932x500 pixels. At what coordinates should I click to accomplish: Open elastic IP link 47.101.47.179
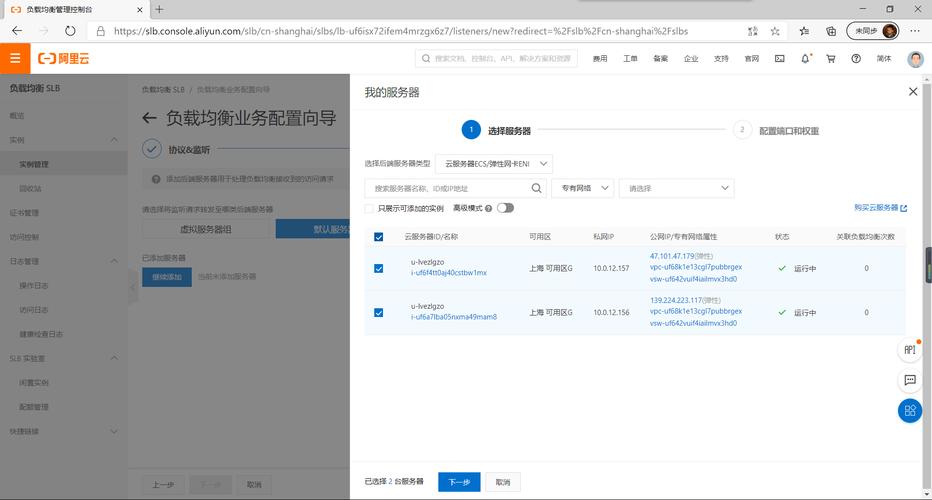[672, 256]
